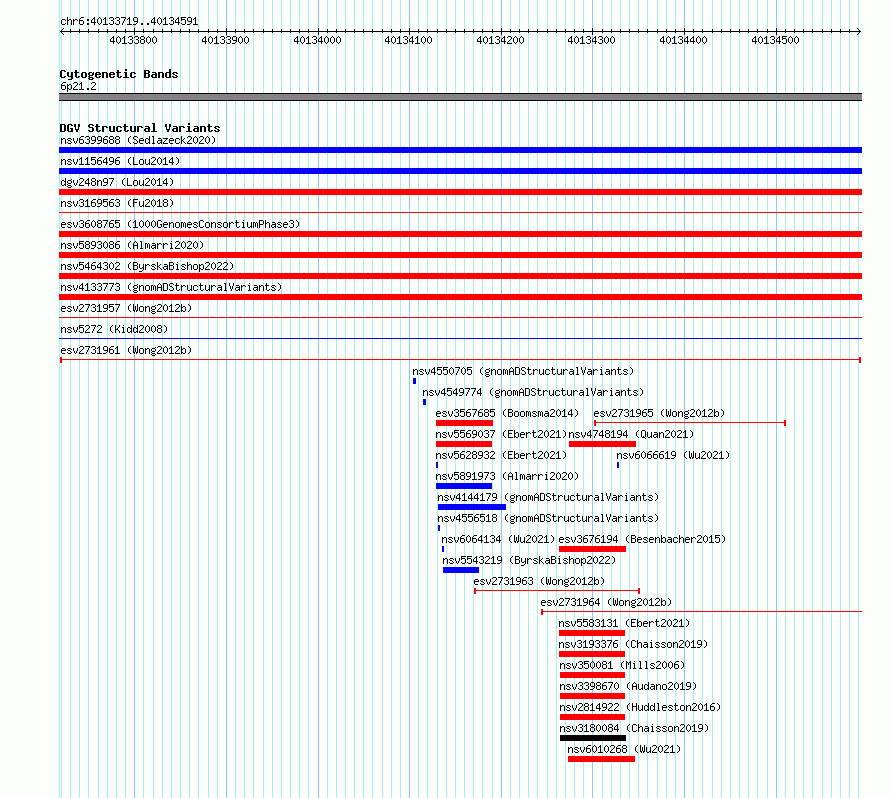Open nsv4550705 (gnomADStructuralVariants) label

523,371
